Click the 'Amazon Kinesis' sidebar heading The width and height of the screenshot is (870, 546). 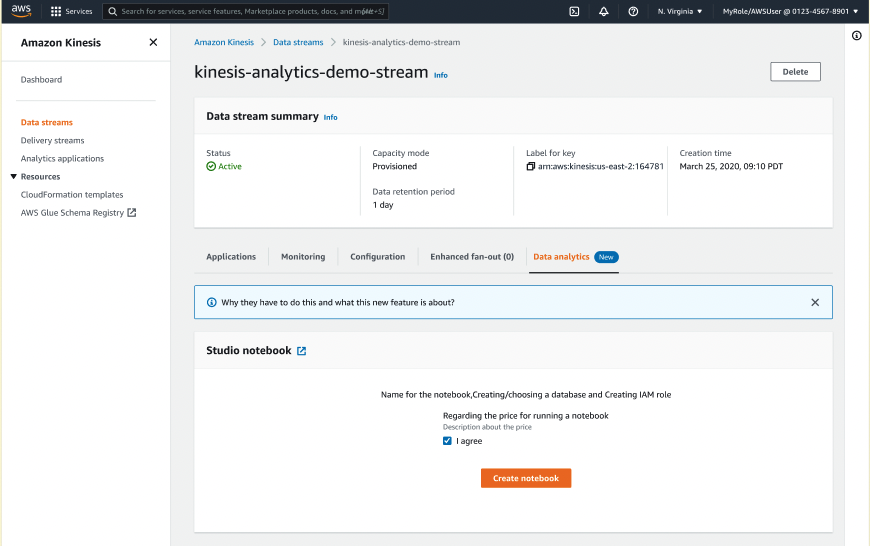(x=60, y=43)
